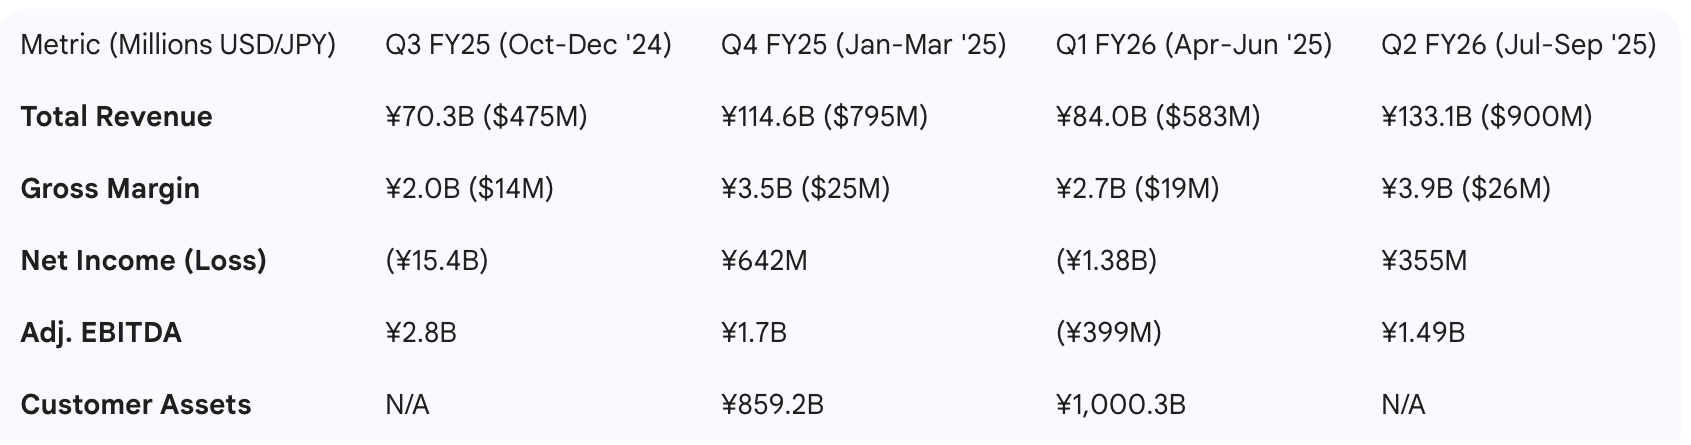Click the ¥70.3B ($475M) revenue cell
This screenshot has width=1691, height=445.
(x=486, y=117)
